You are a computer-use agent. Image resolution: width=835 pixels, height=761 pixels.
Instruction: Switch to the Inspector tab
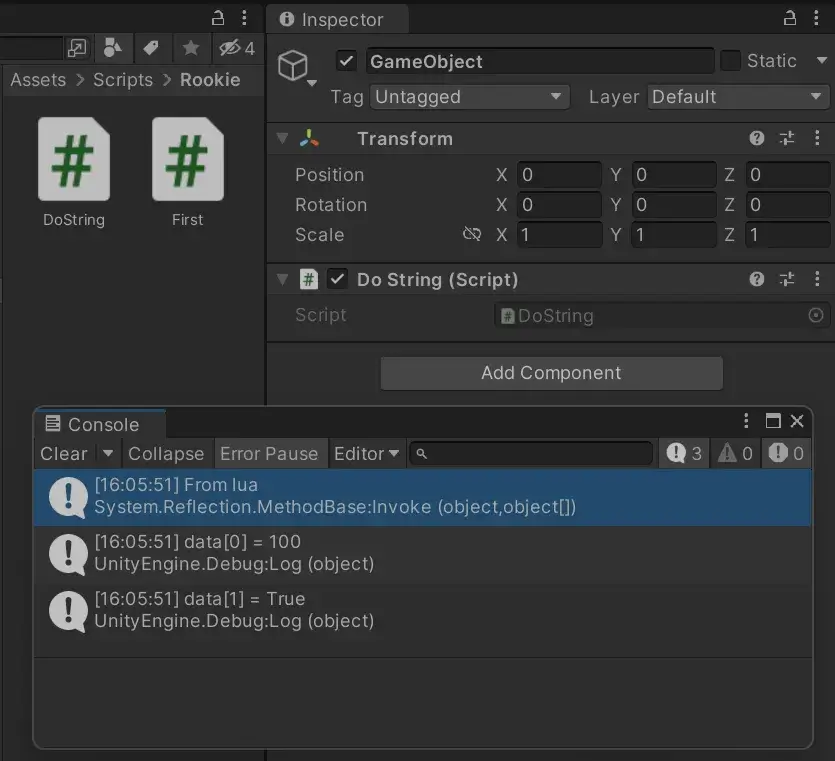tap(338, 20)
